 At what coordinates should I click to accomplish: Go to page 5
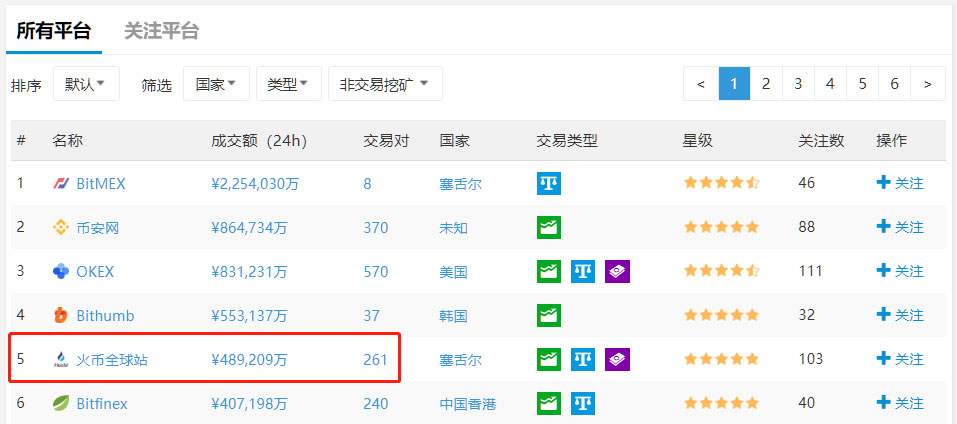pyautogui.click(x=862, y=84)
